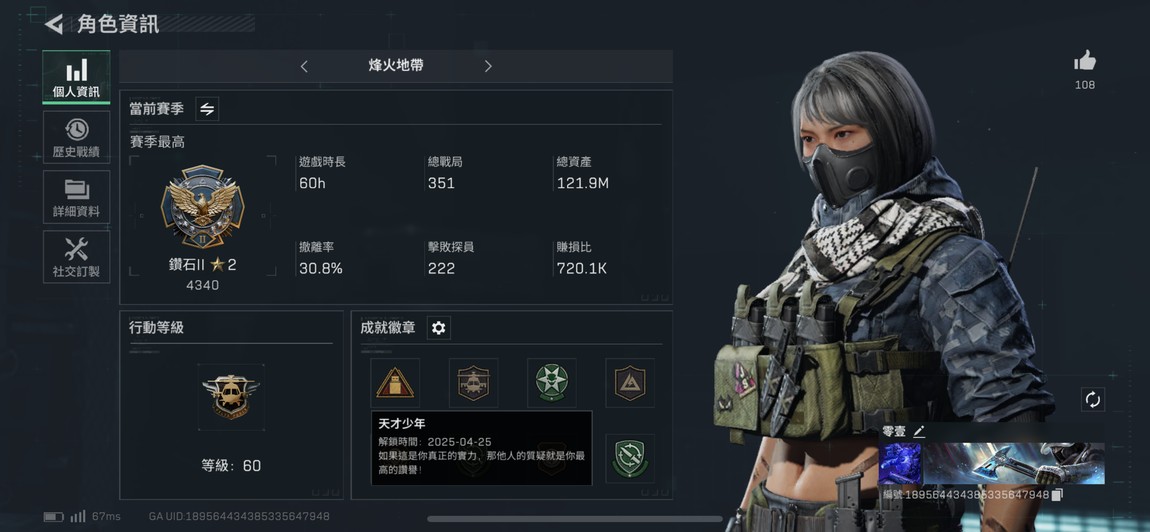The width and height of the screenshot is (1150, 532).
Task: Open the 詳細資料 tab
Action: [x=76, y=197]
